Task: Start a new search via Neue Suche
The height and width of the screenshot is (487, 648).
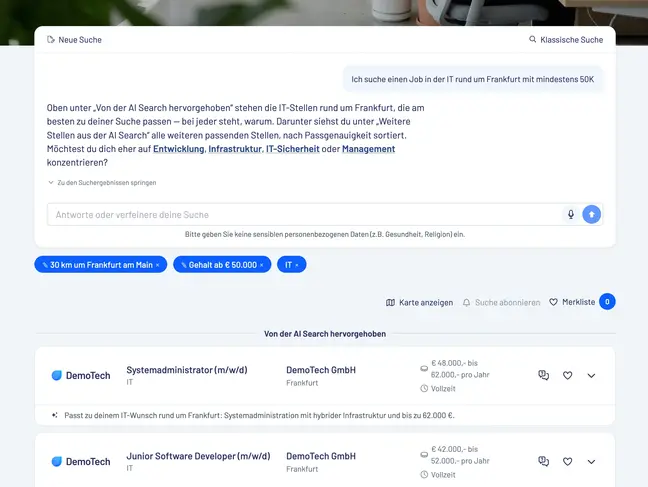Action: click(x=74, y=40)
